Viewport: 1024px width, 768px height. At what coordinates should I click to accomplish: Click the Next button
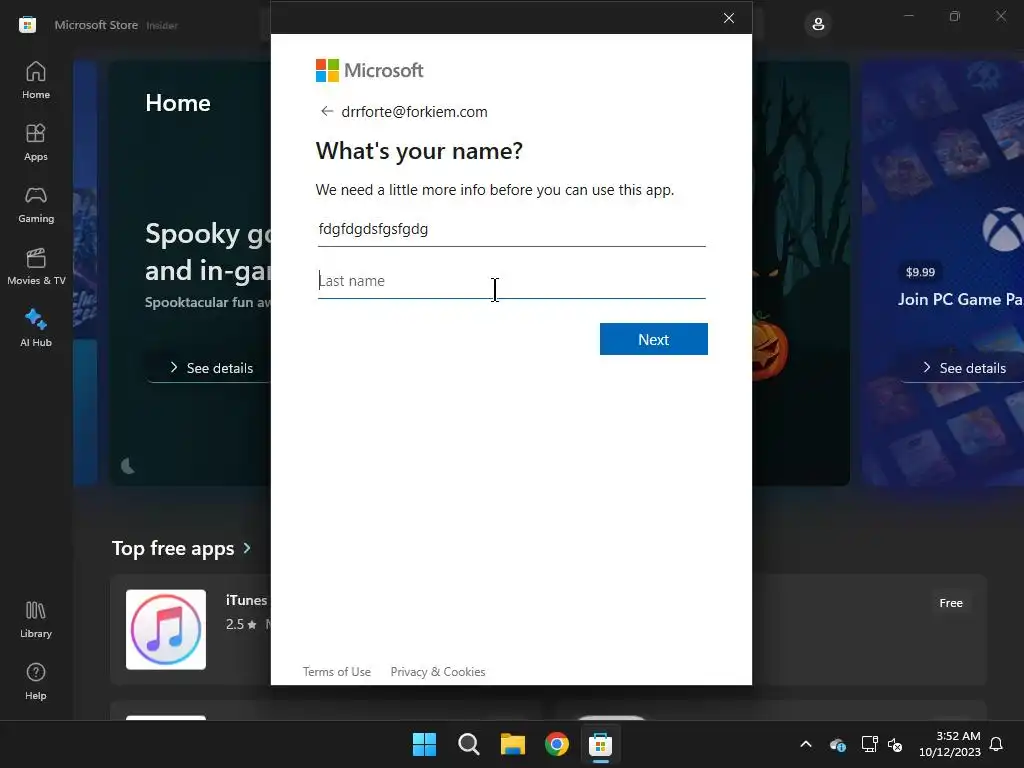click(654, 339)
